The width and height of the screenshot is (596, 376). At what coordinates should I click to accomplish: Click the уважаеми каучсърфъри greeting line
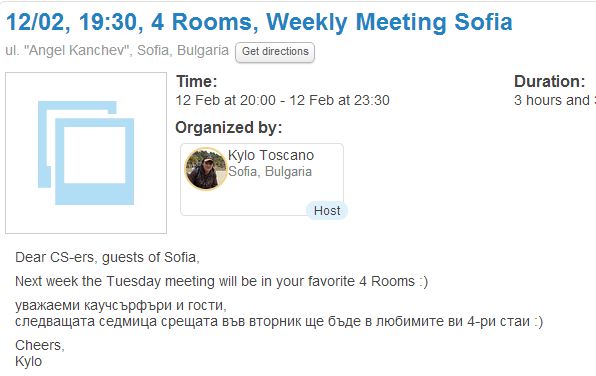(x=121, y=305)
